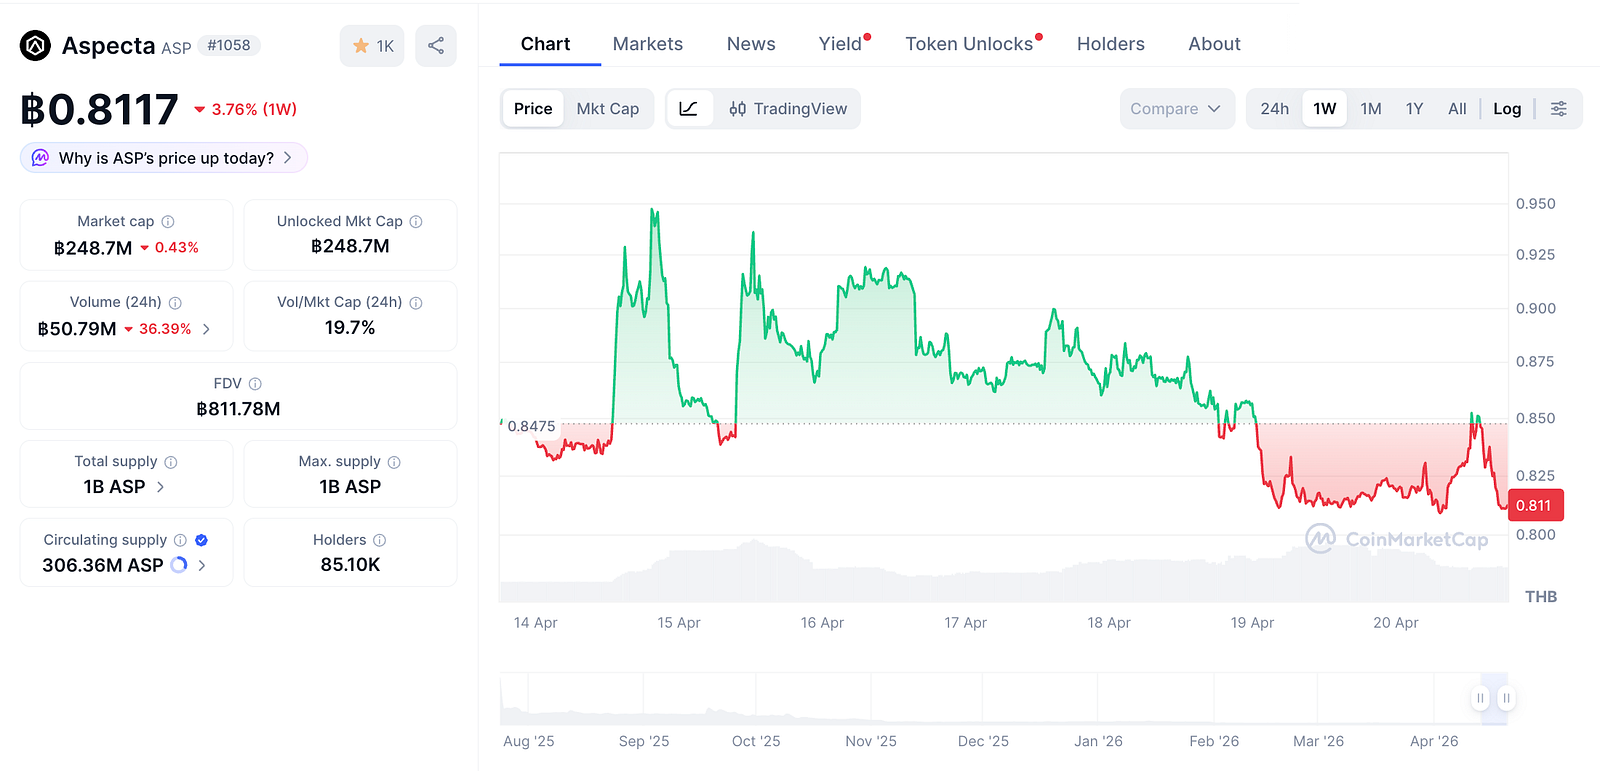Open the Compare dropdown

[x=1177, y=109]
